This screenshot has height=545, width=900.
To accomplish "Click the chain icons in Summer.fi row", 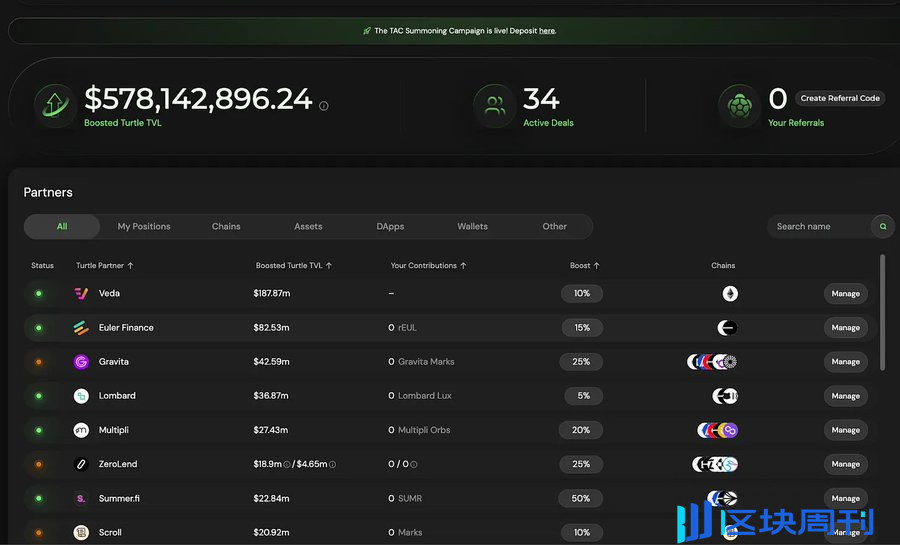I will tap(723, 498).
